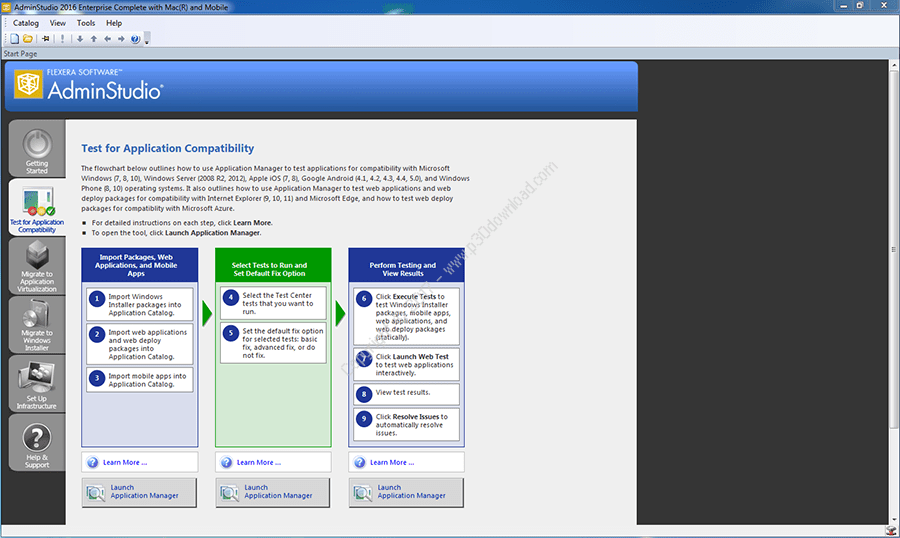900x538 pixels.
Task: Click the Open folder toolbar icon
Action: (28, 39)
